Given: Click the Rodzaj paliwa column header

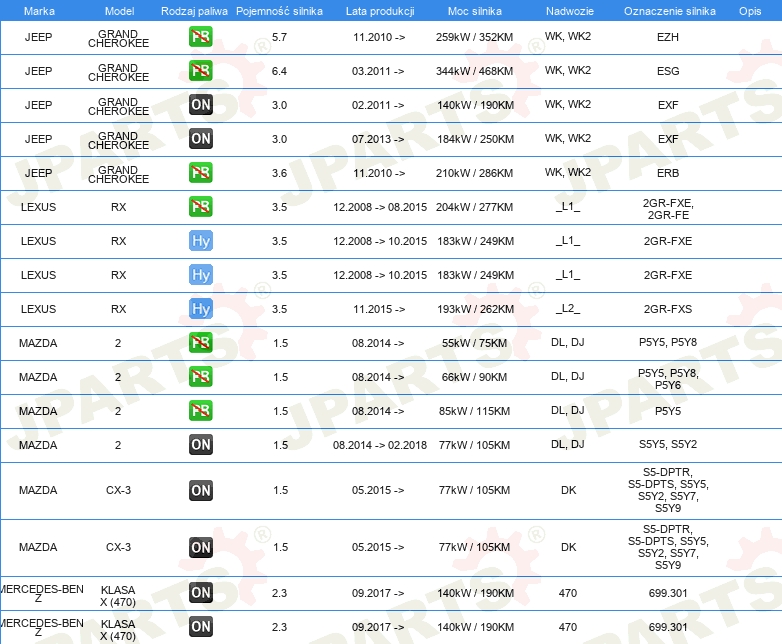Looking at the screenshot, I should (x=193, y=10).
